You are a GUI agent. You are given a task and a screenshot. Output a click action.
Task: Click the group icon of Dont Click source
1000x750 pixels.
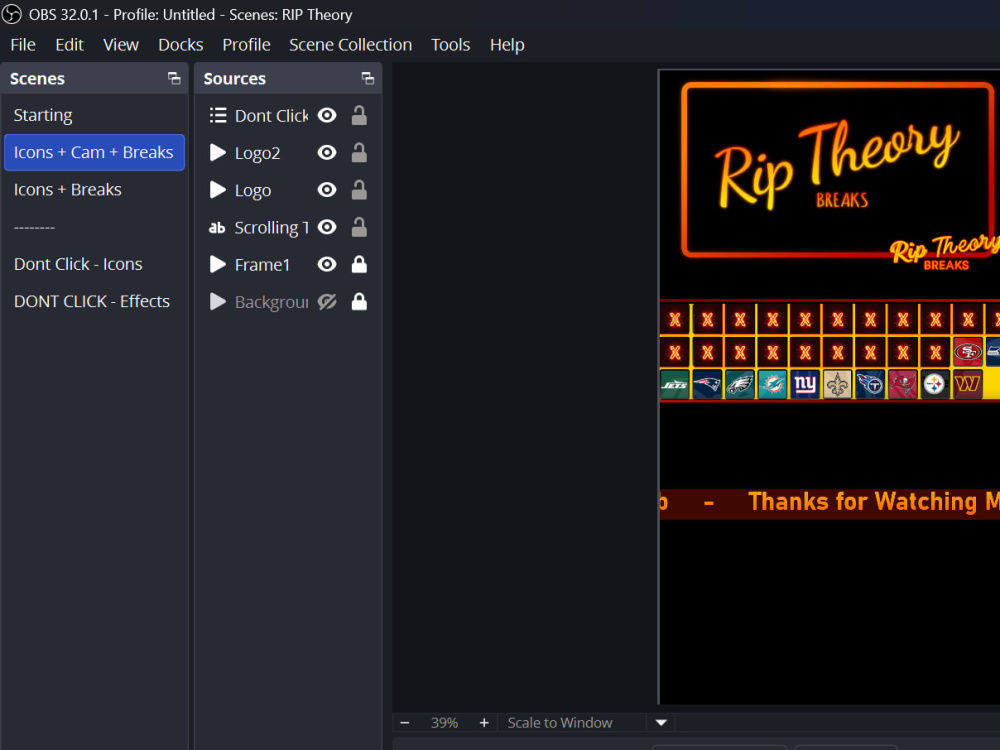pyautogui.click(x=218, y=115)
